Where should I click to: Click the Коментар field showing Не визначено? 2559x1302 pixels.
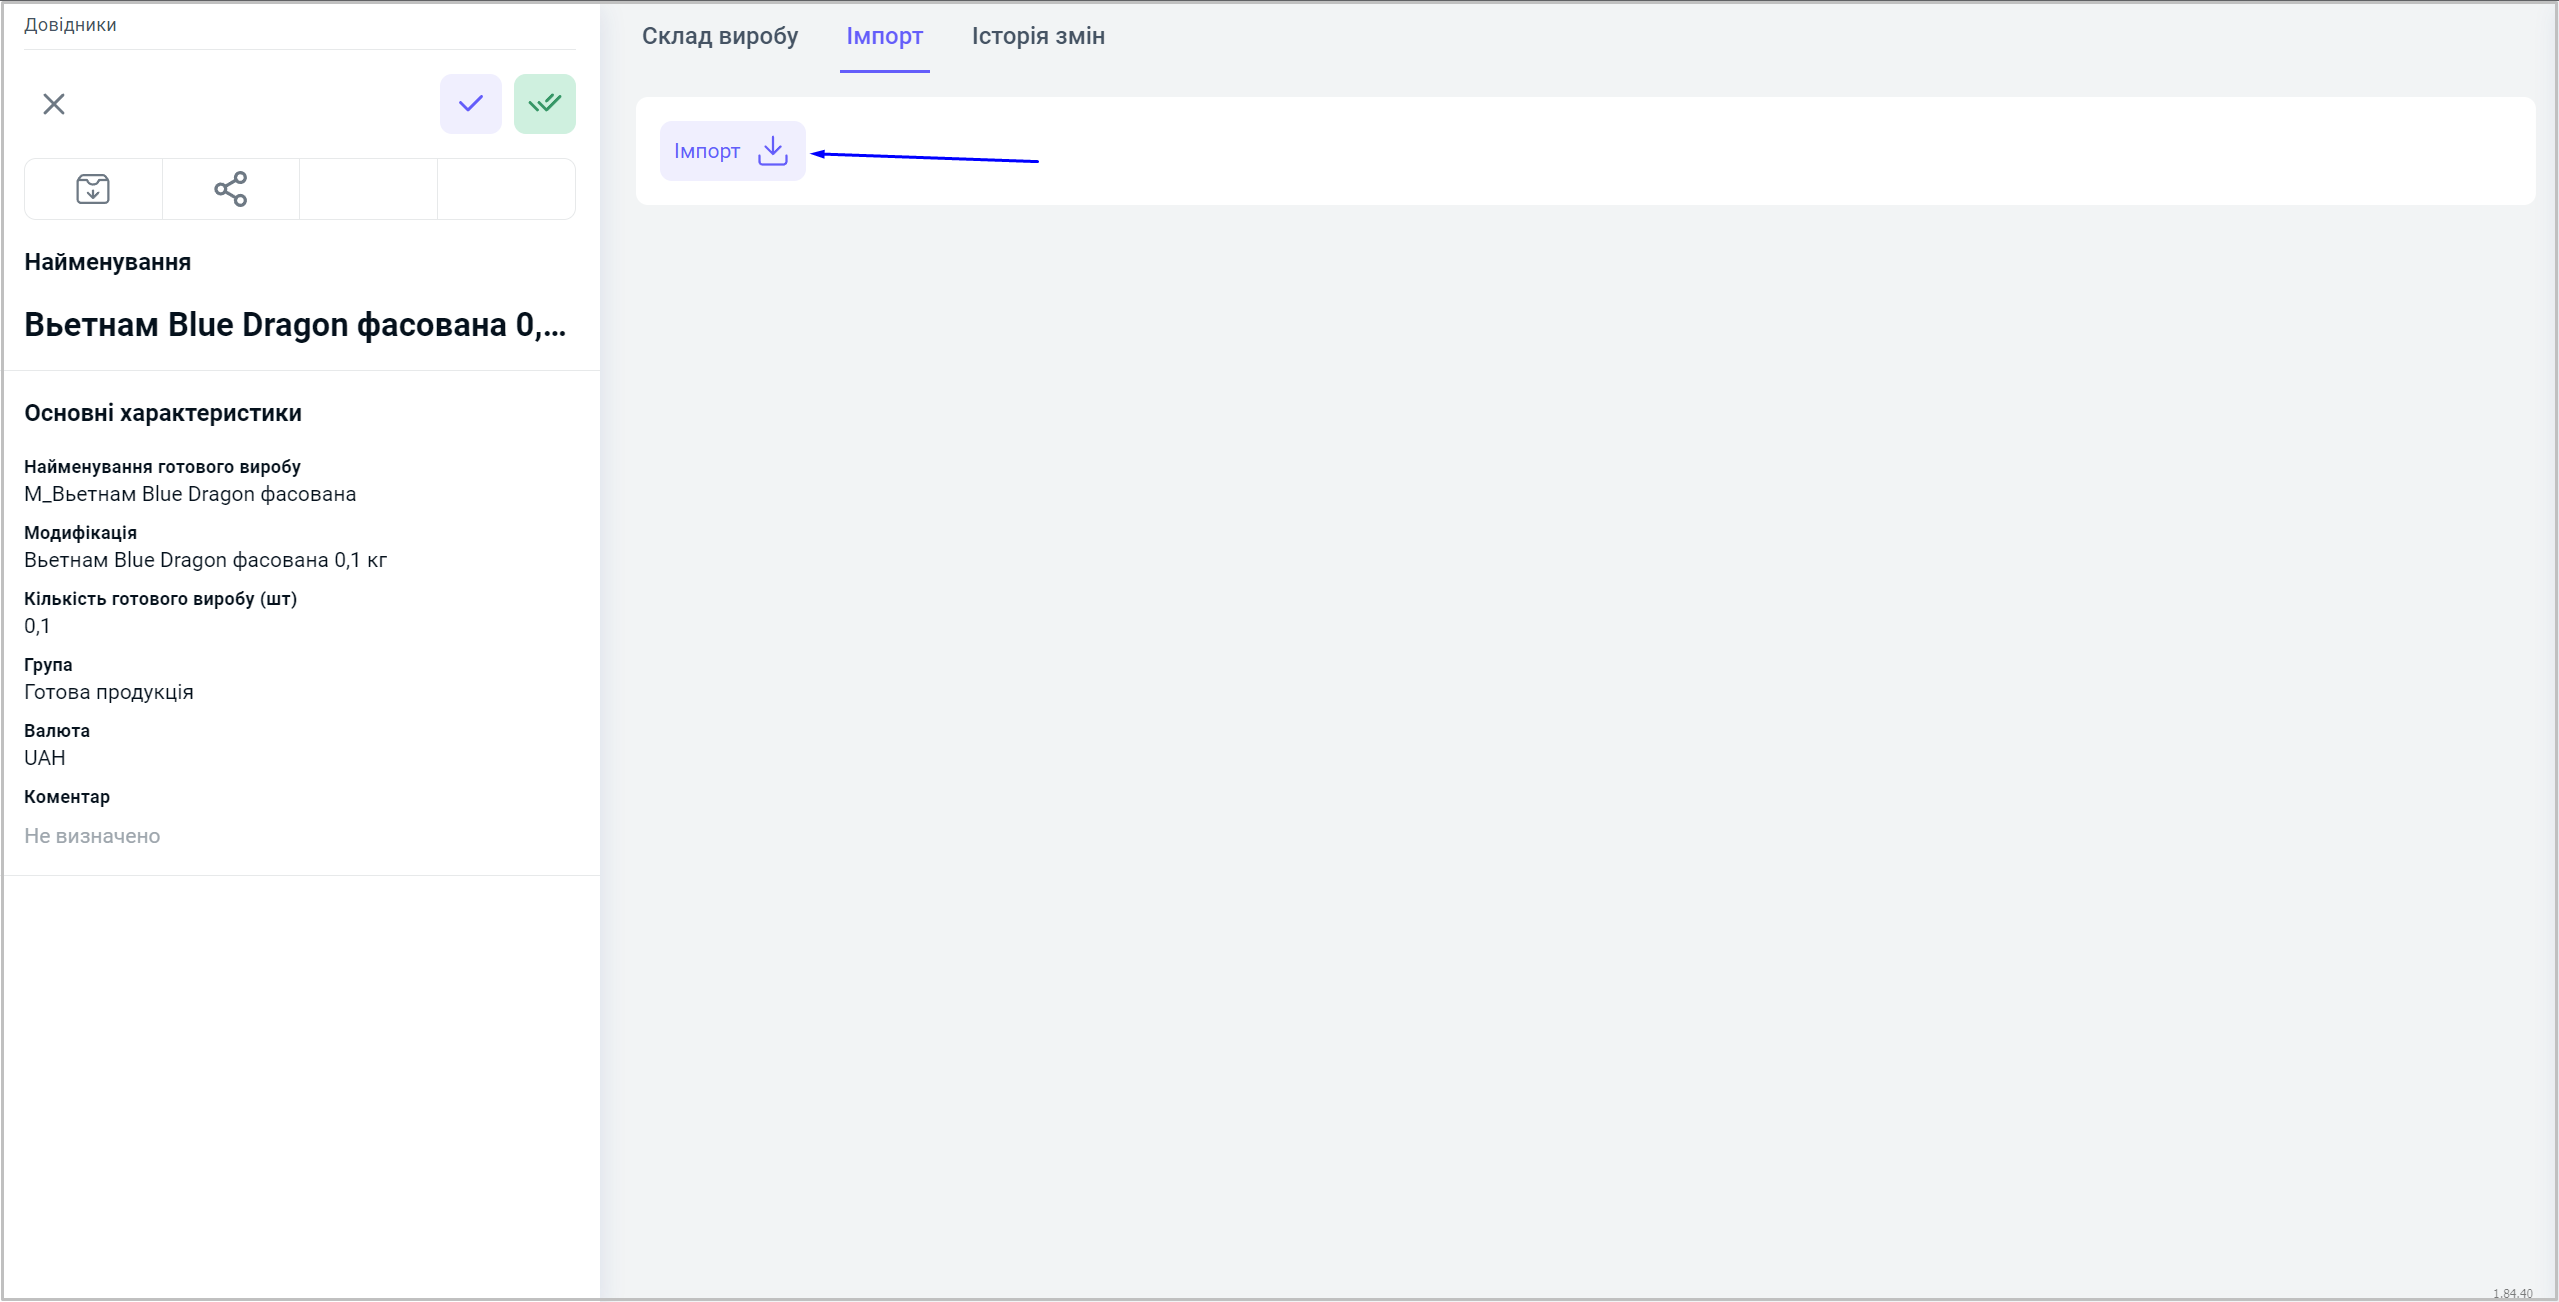(92, 836)
